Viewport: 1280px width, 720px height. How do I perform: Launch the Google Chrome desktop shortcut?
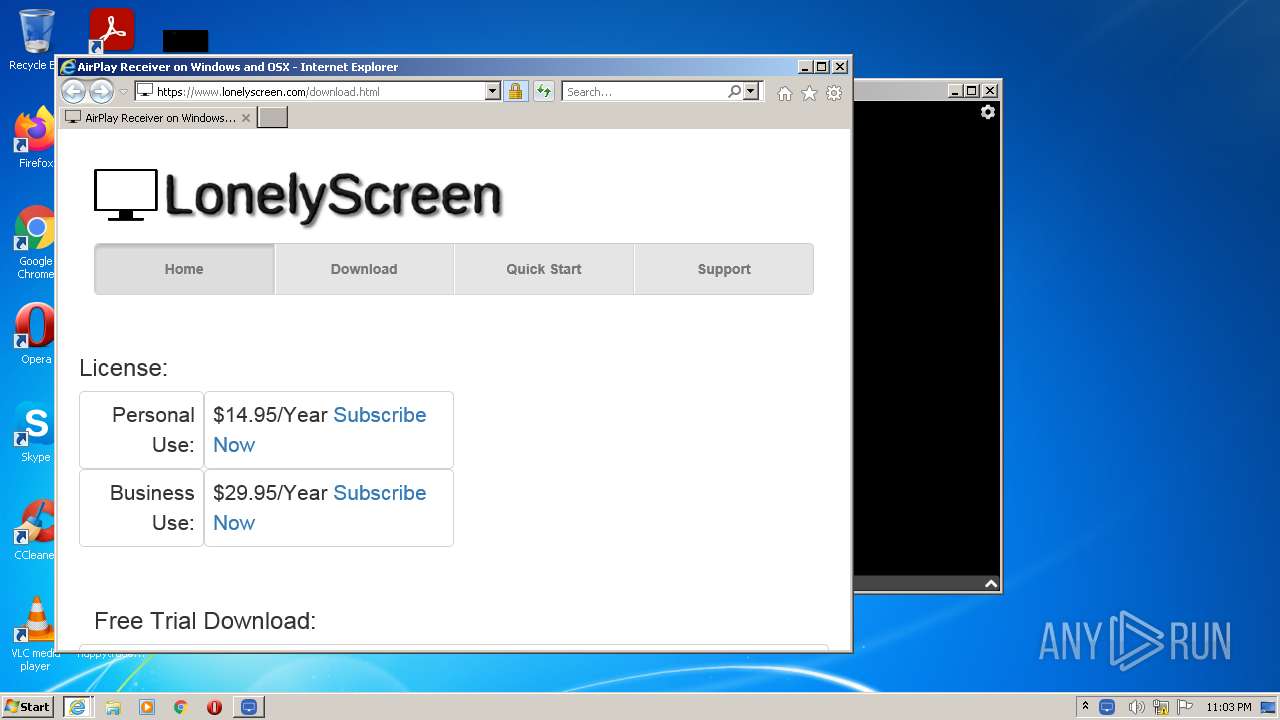coord(36,242)
